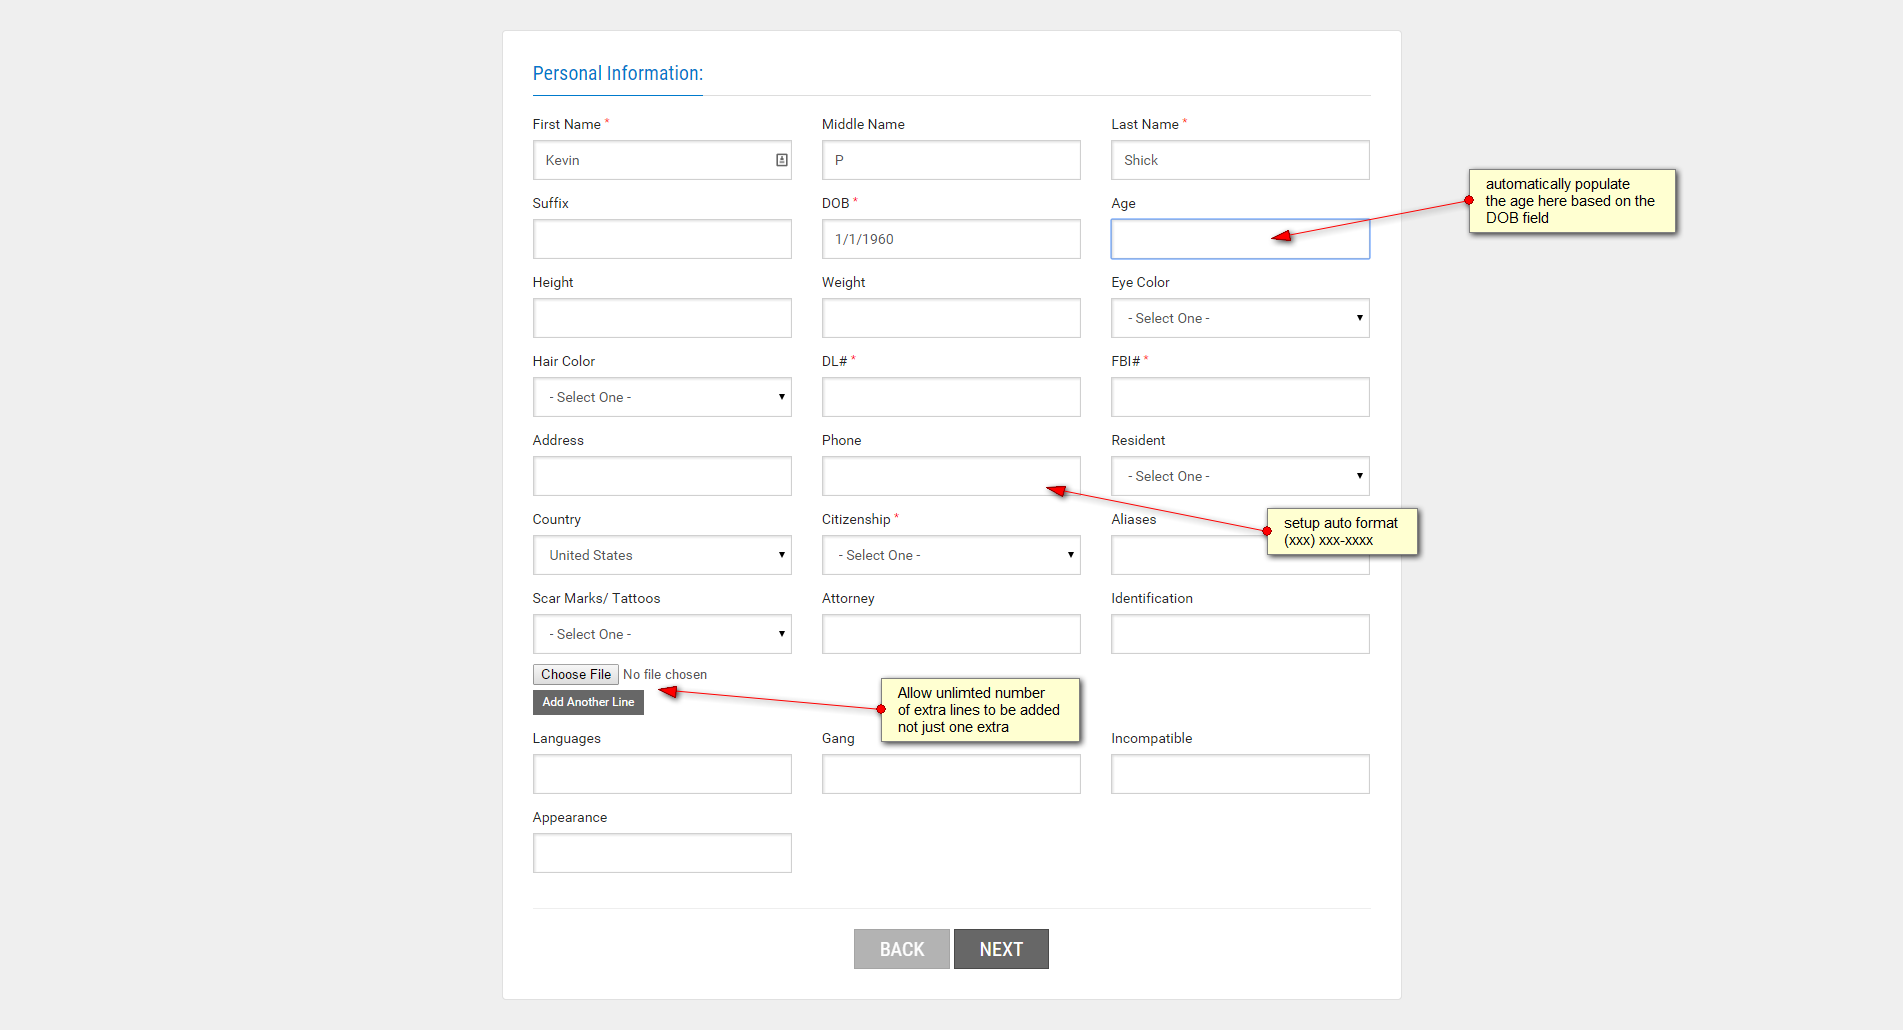Open the Resident dropdown

(x=1239, y=476)
